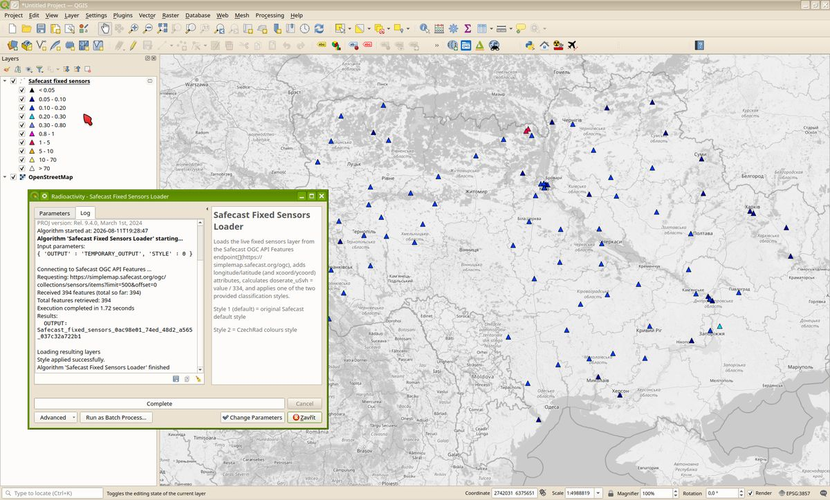Image resolution: width=830 pixels, height=500 pixels.
Task: Show the statistical summary sigma icon
Action: click(x=467, y=29)
